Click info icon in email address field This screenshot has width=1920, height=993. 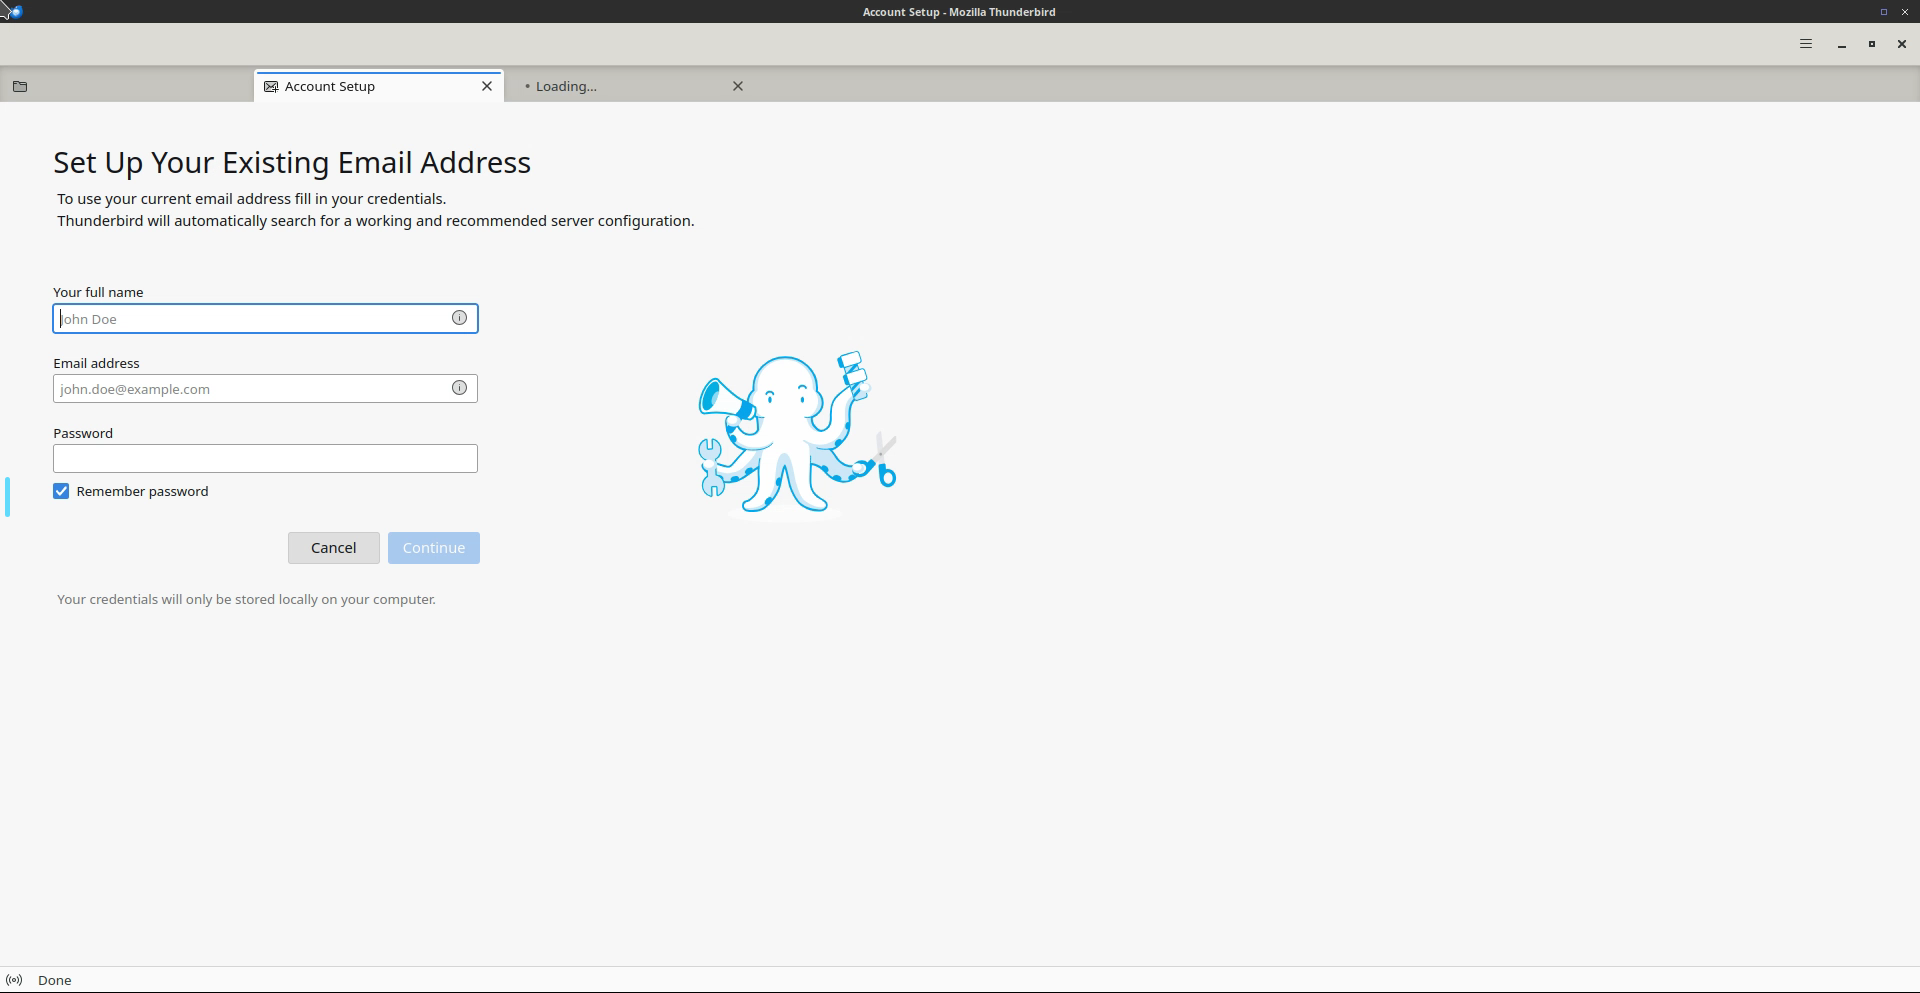pos(459,388)
